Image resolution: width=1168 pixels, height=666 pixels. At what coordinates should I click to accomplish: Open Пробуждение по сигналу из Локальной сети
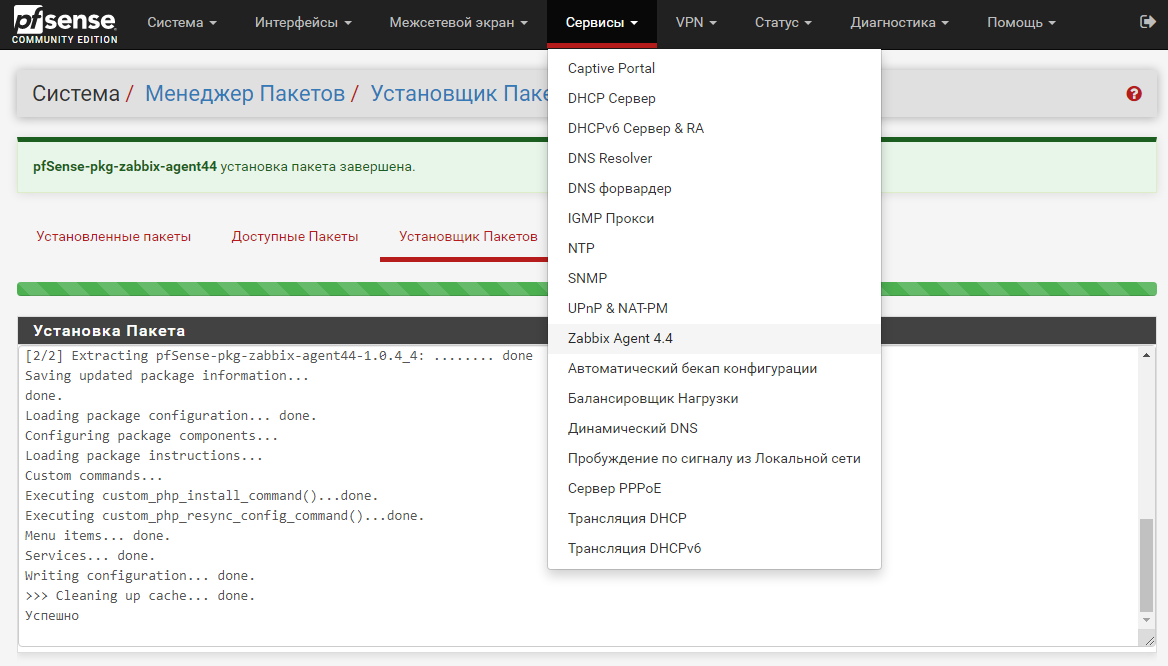[x=714, y=458]
